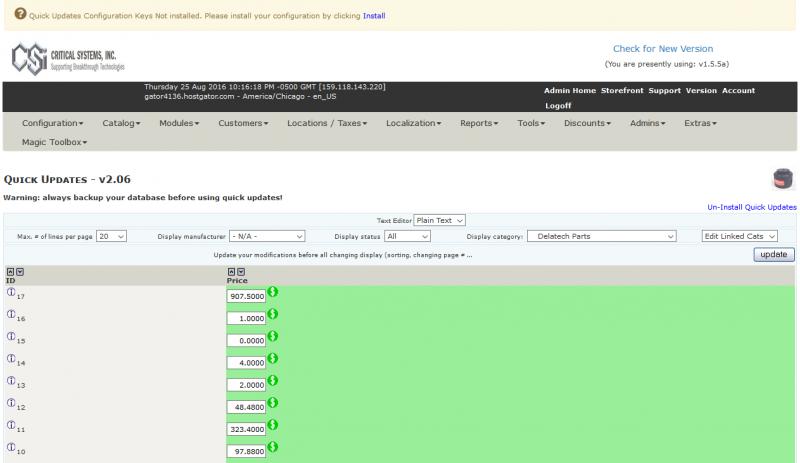Open the Catalog menu

pyautogui.click(x=121, y=123)
